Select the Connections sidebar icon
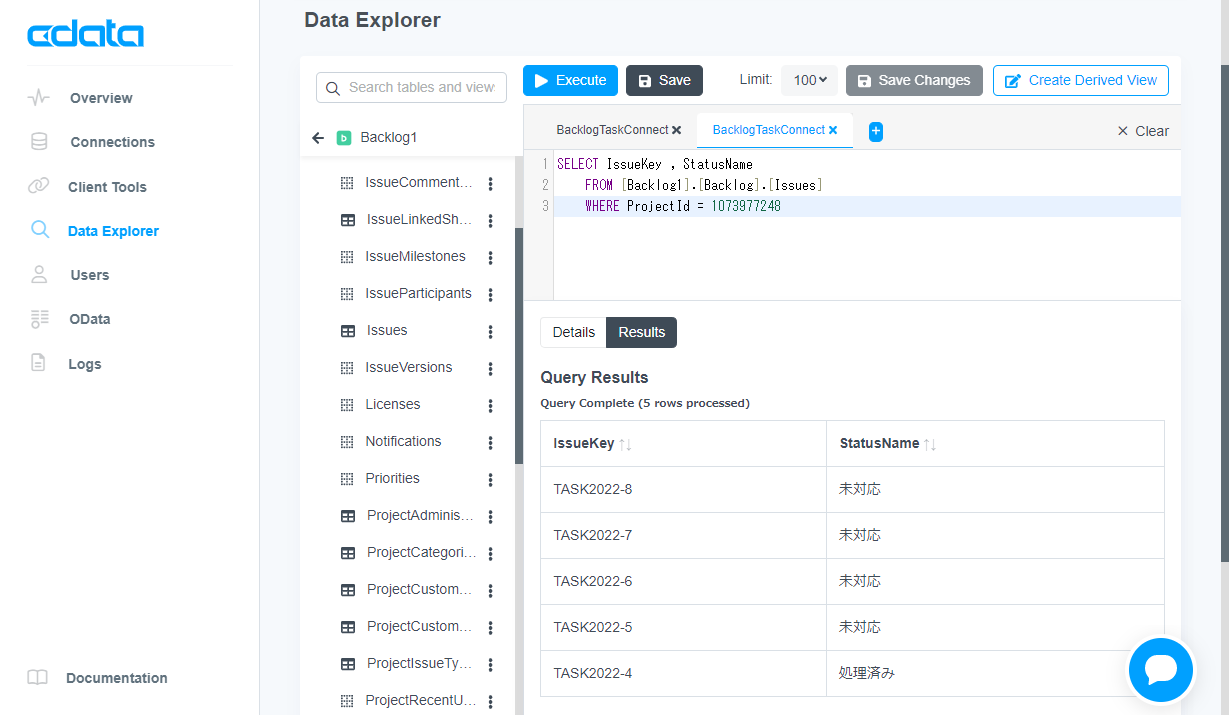1229x715 pixels. click(39, 142)
